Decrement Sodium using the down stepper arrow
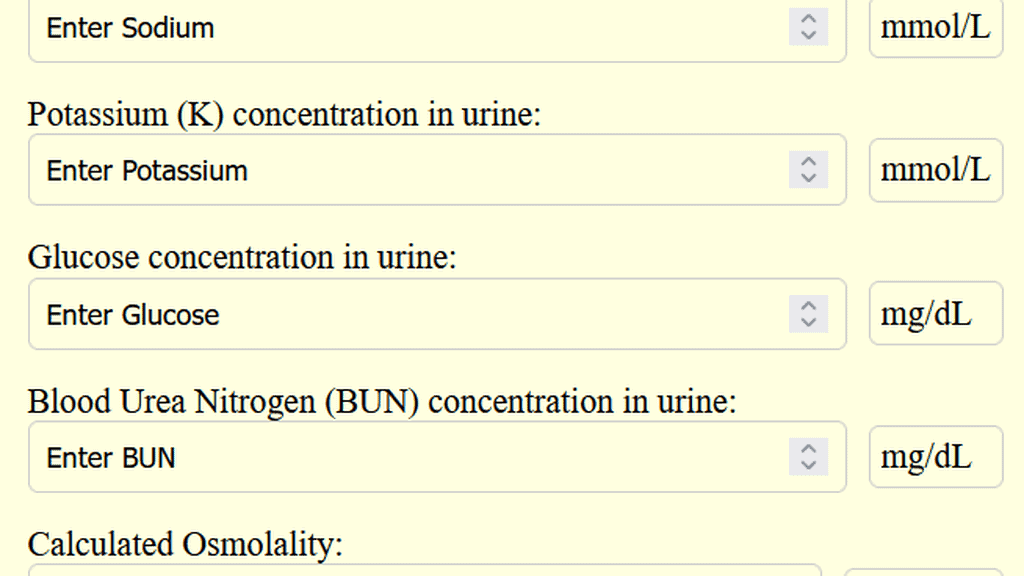1024x576 pixels. pos(806,34)
